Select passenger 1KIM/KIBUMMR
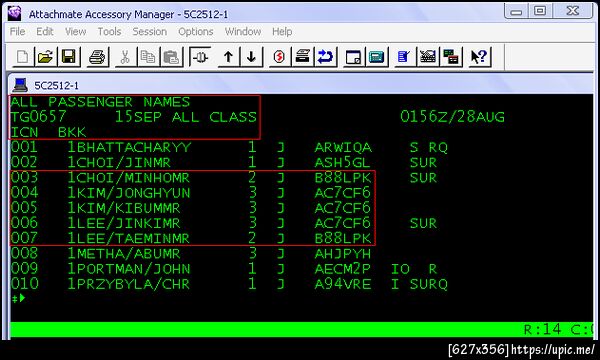 (124, 208)
